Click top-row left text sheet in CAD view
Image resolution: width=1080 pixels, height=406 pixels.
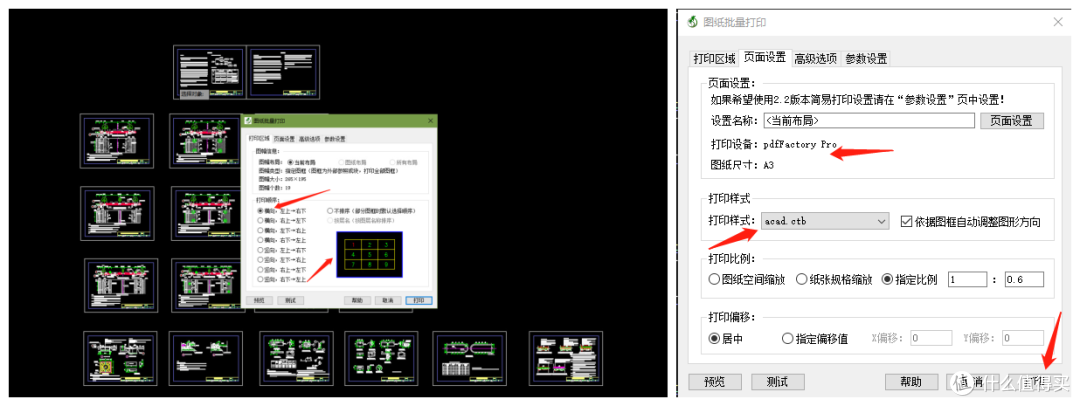209,72
